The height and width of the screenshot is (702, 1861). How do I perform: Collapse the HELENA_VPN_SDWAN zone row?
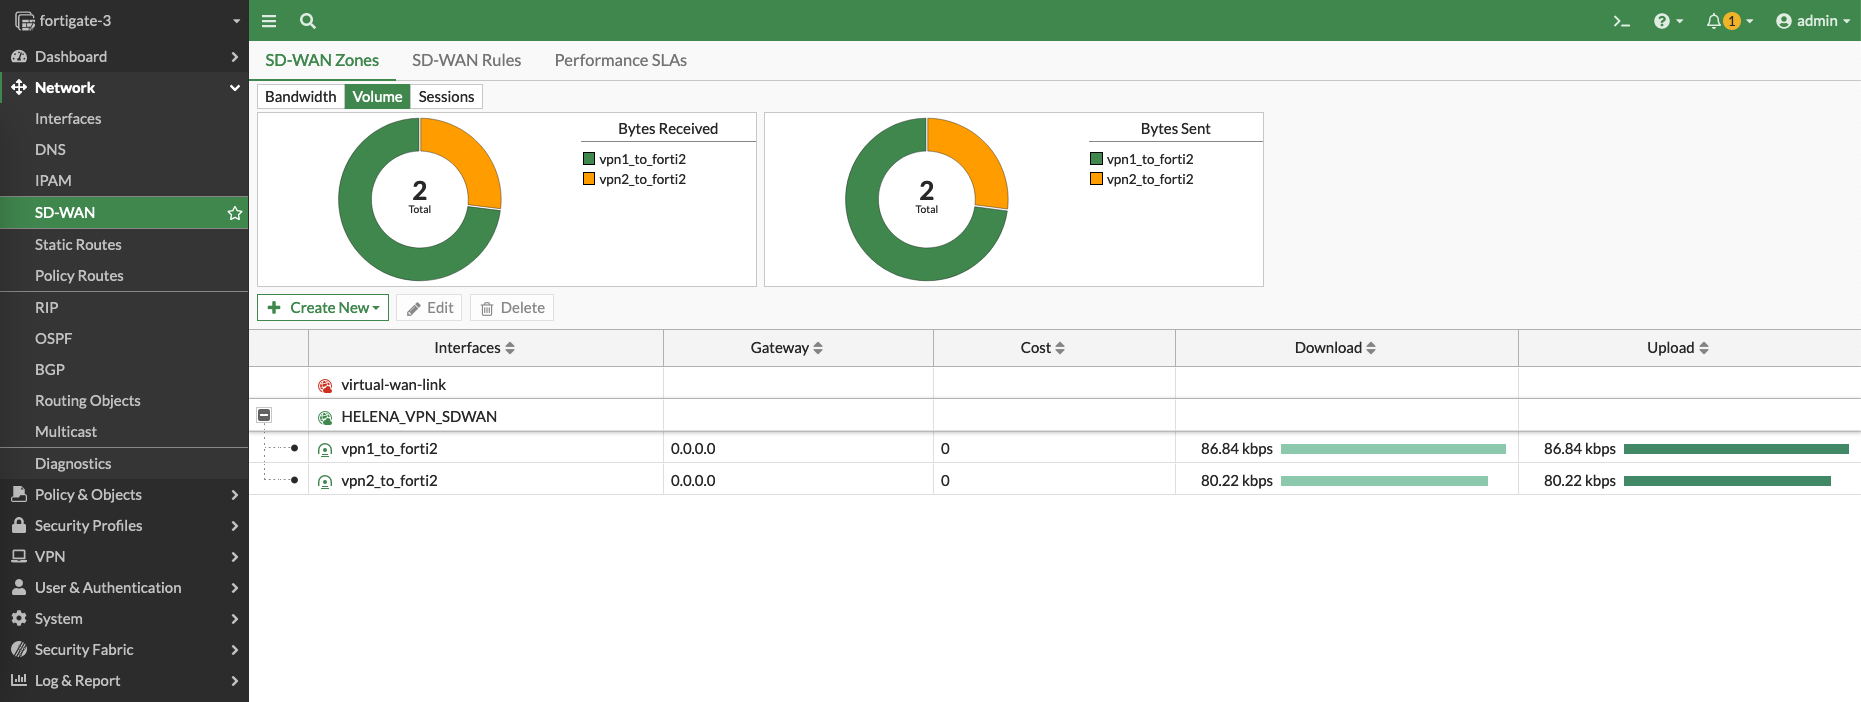[x=264, y=415]
